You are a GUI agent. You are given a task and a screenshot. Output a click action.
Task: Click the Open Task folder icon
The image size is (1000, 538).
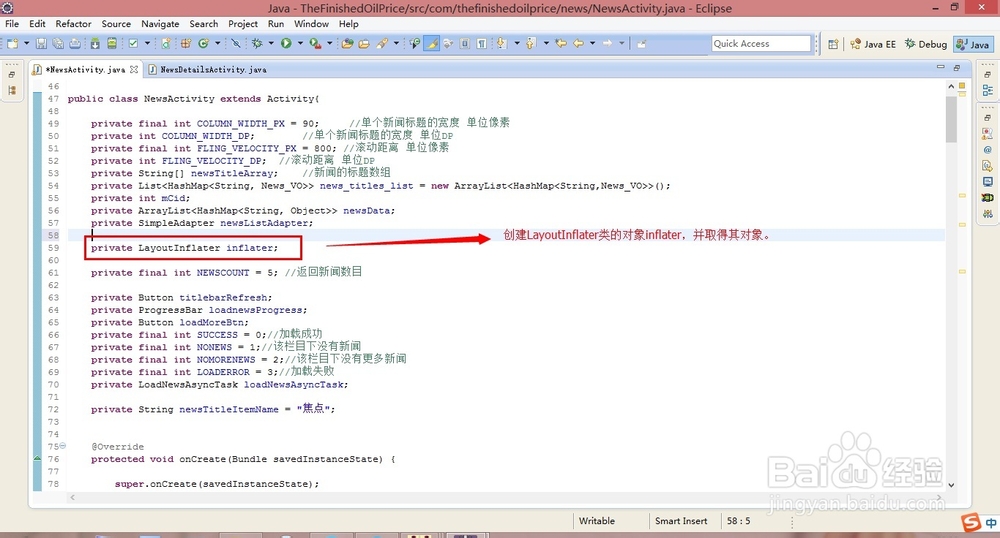tap(364, 43)
